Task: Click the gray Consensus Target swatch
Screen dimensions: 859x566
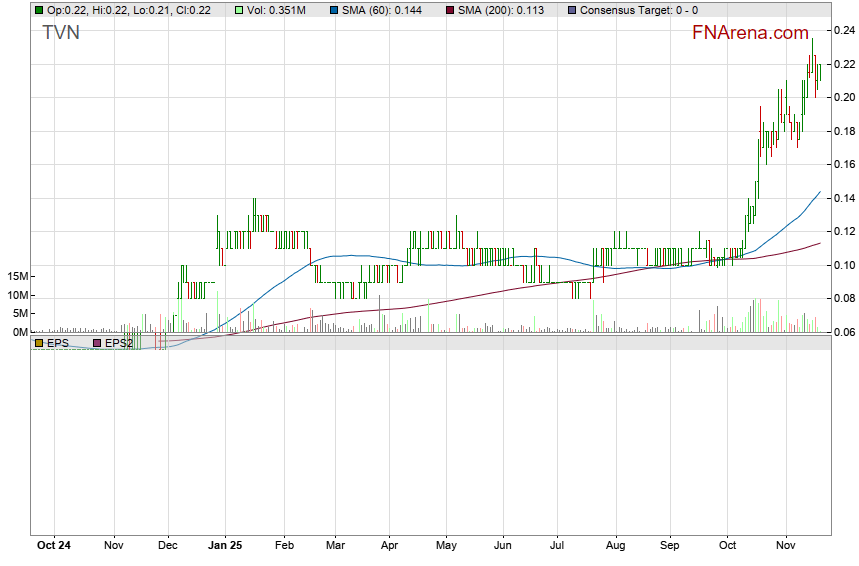Action: pos(571,10)
